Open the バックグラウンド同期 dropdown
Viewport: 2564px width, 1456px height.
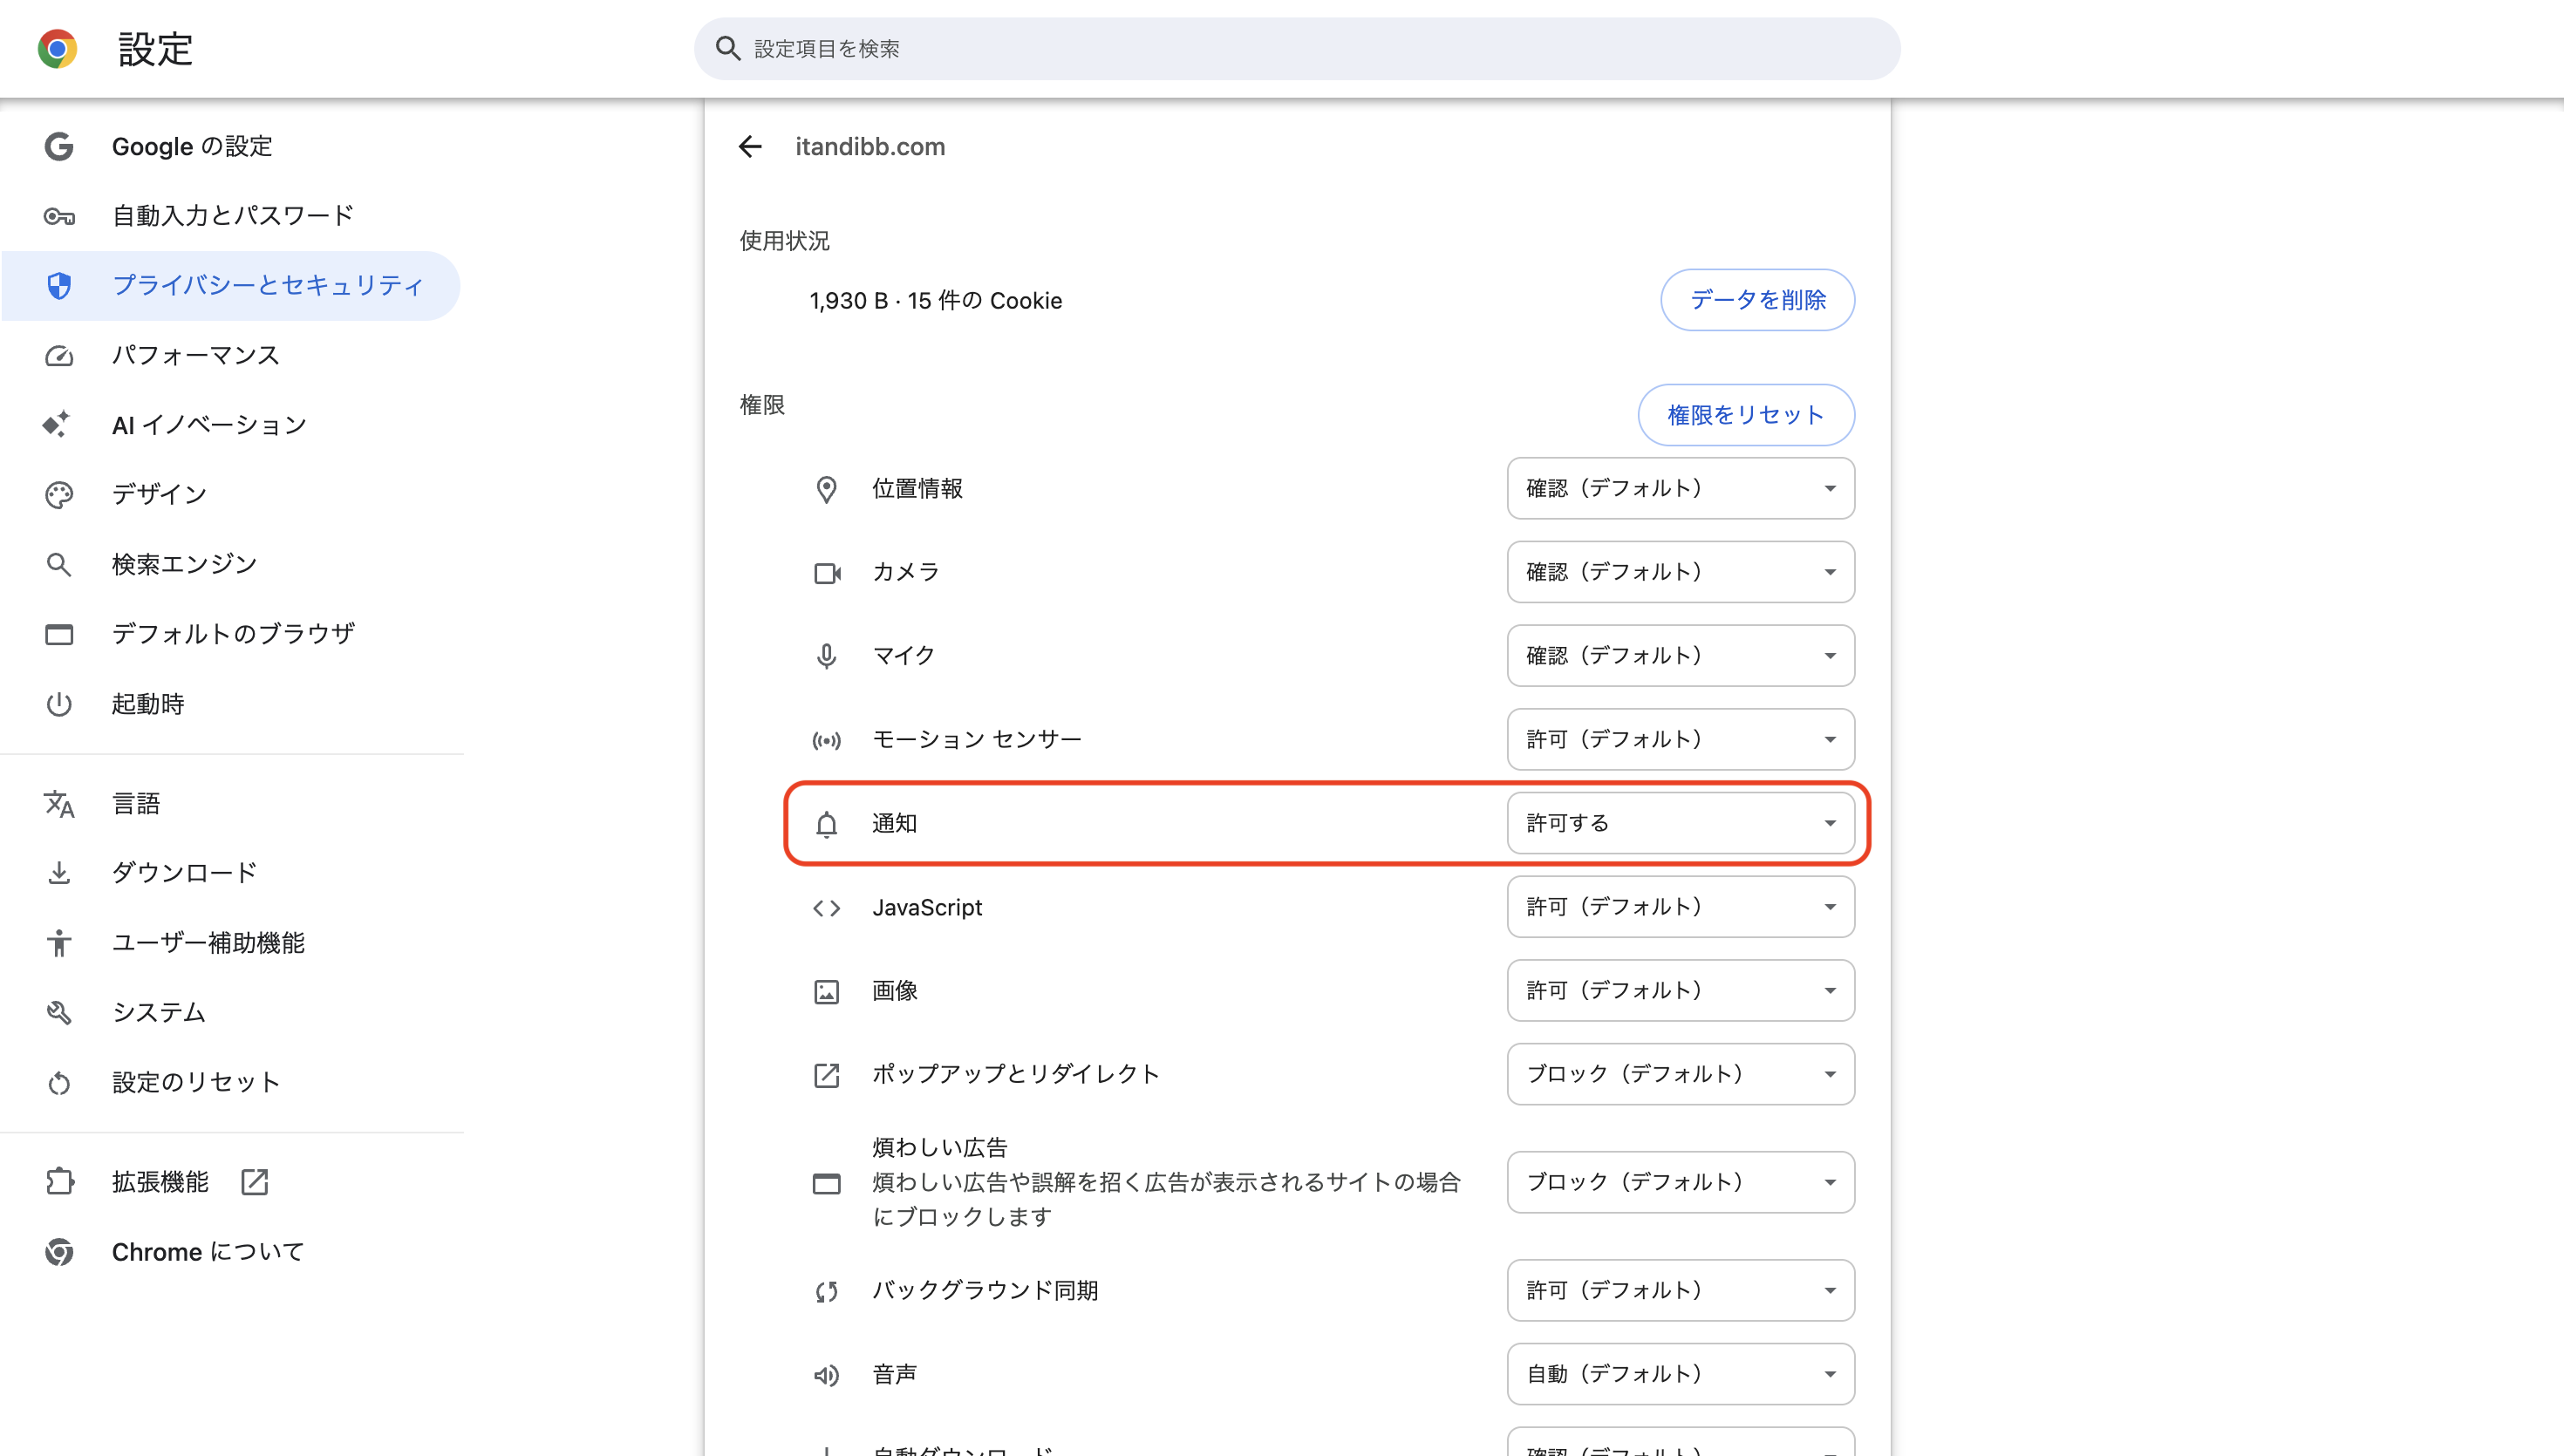tap(1680, 1290)
